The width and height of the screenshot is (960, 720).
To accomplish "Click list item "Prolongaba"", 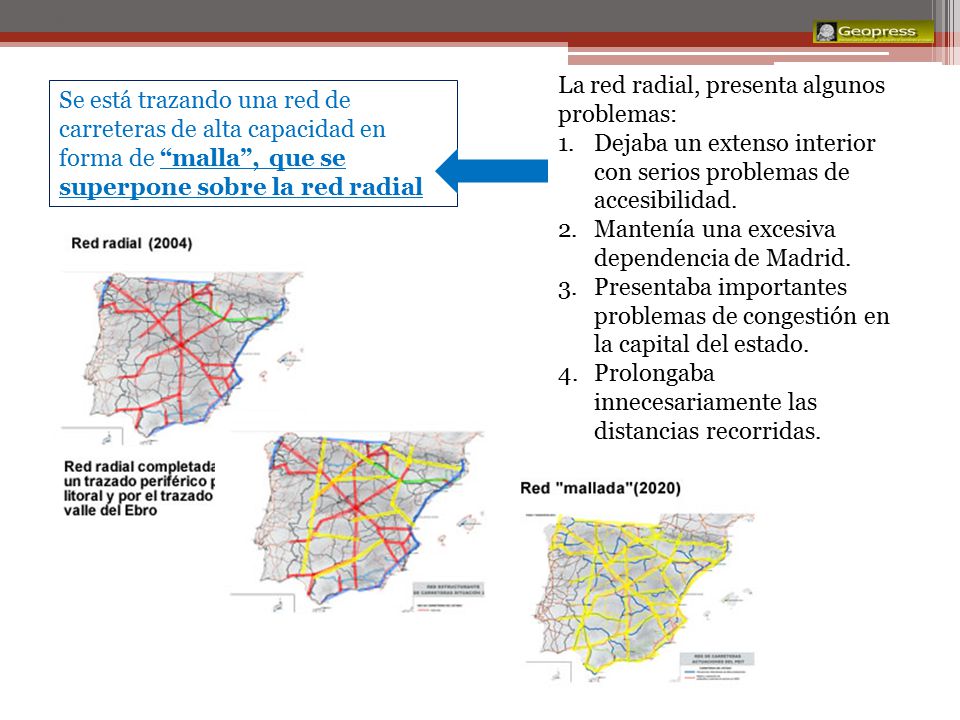I will click(x=654, y=373).
